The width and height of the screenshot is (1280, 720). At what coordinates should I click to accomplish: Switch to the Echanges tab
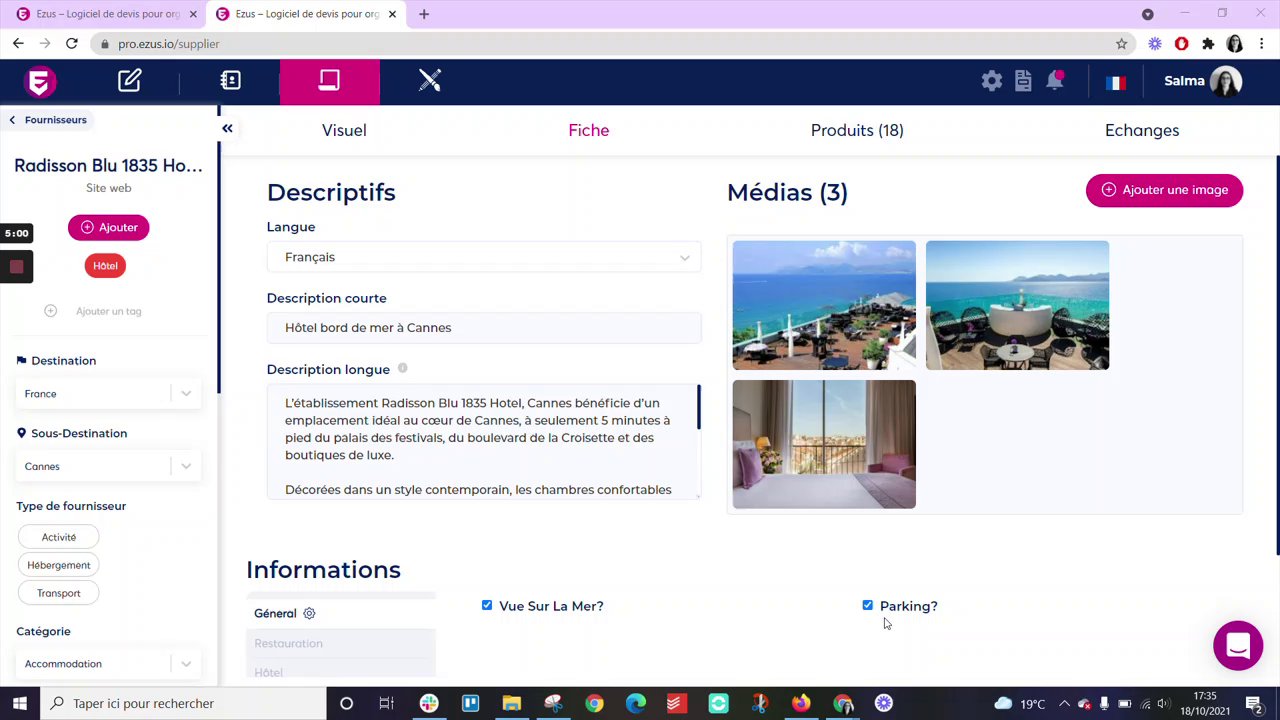(1142, 130)
